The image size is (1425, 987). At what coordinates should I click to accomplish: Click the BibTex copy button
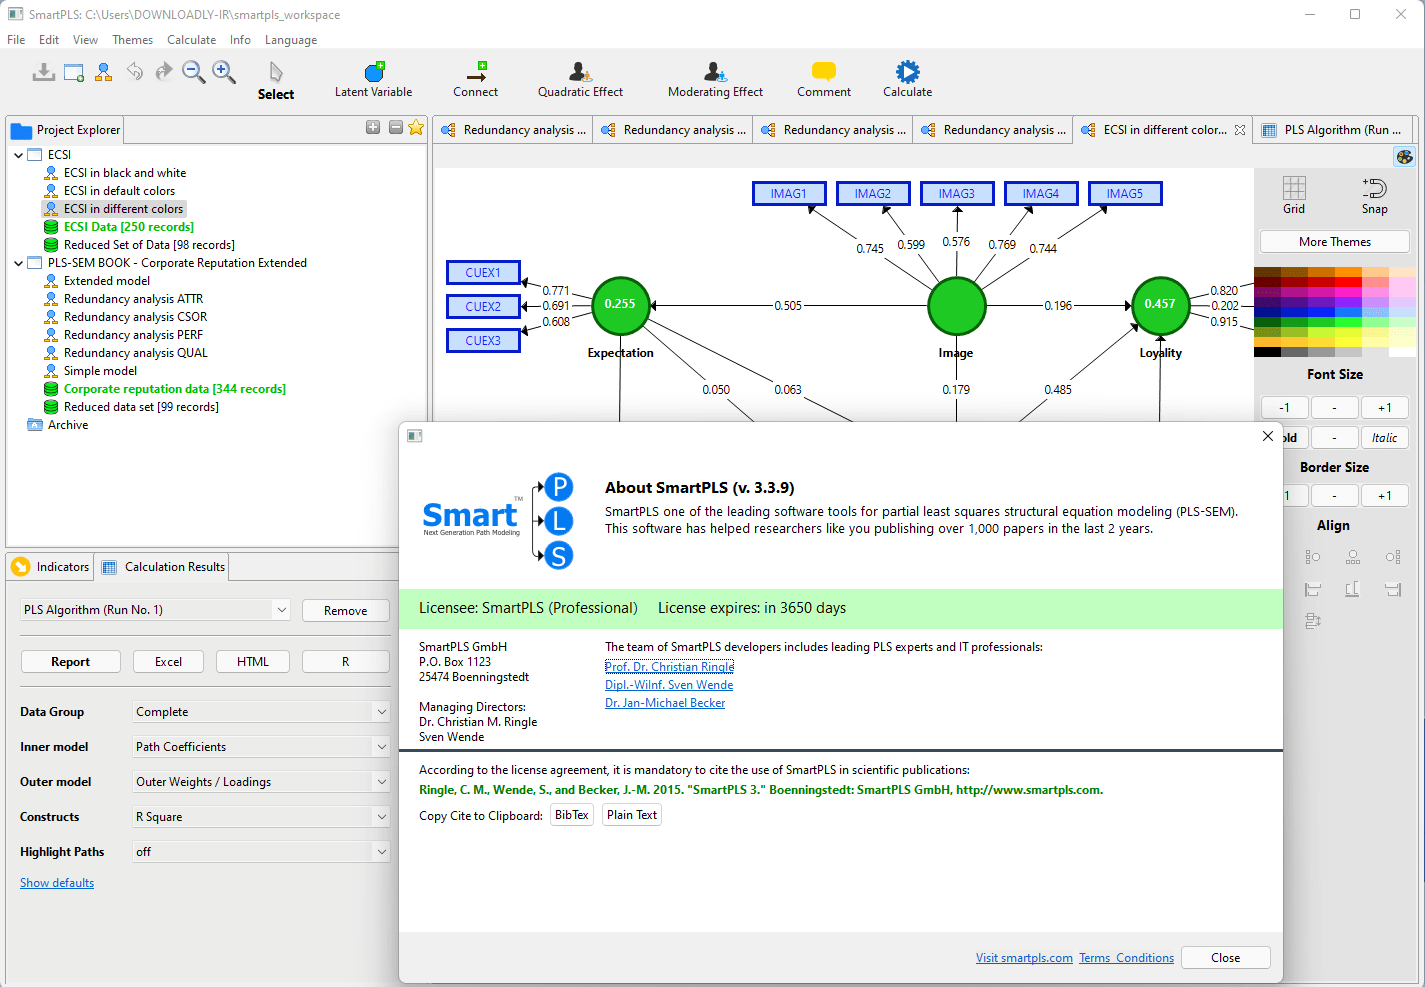572,815
